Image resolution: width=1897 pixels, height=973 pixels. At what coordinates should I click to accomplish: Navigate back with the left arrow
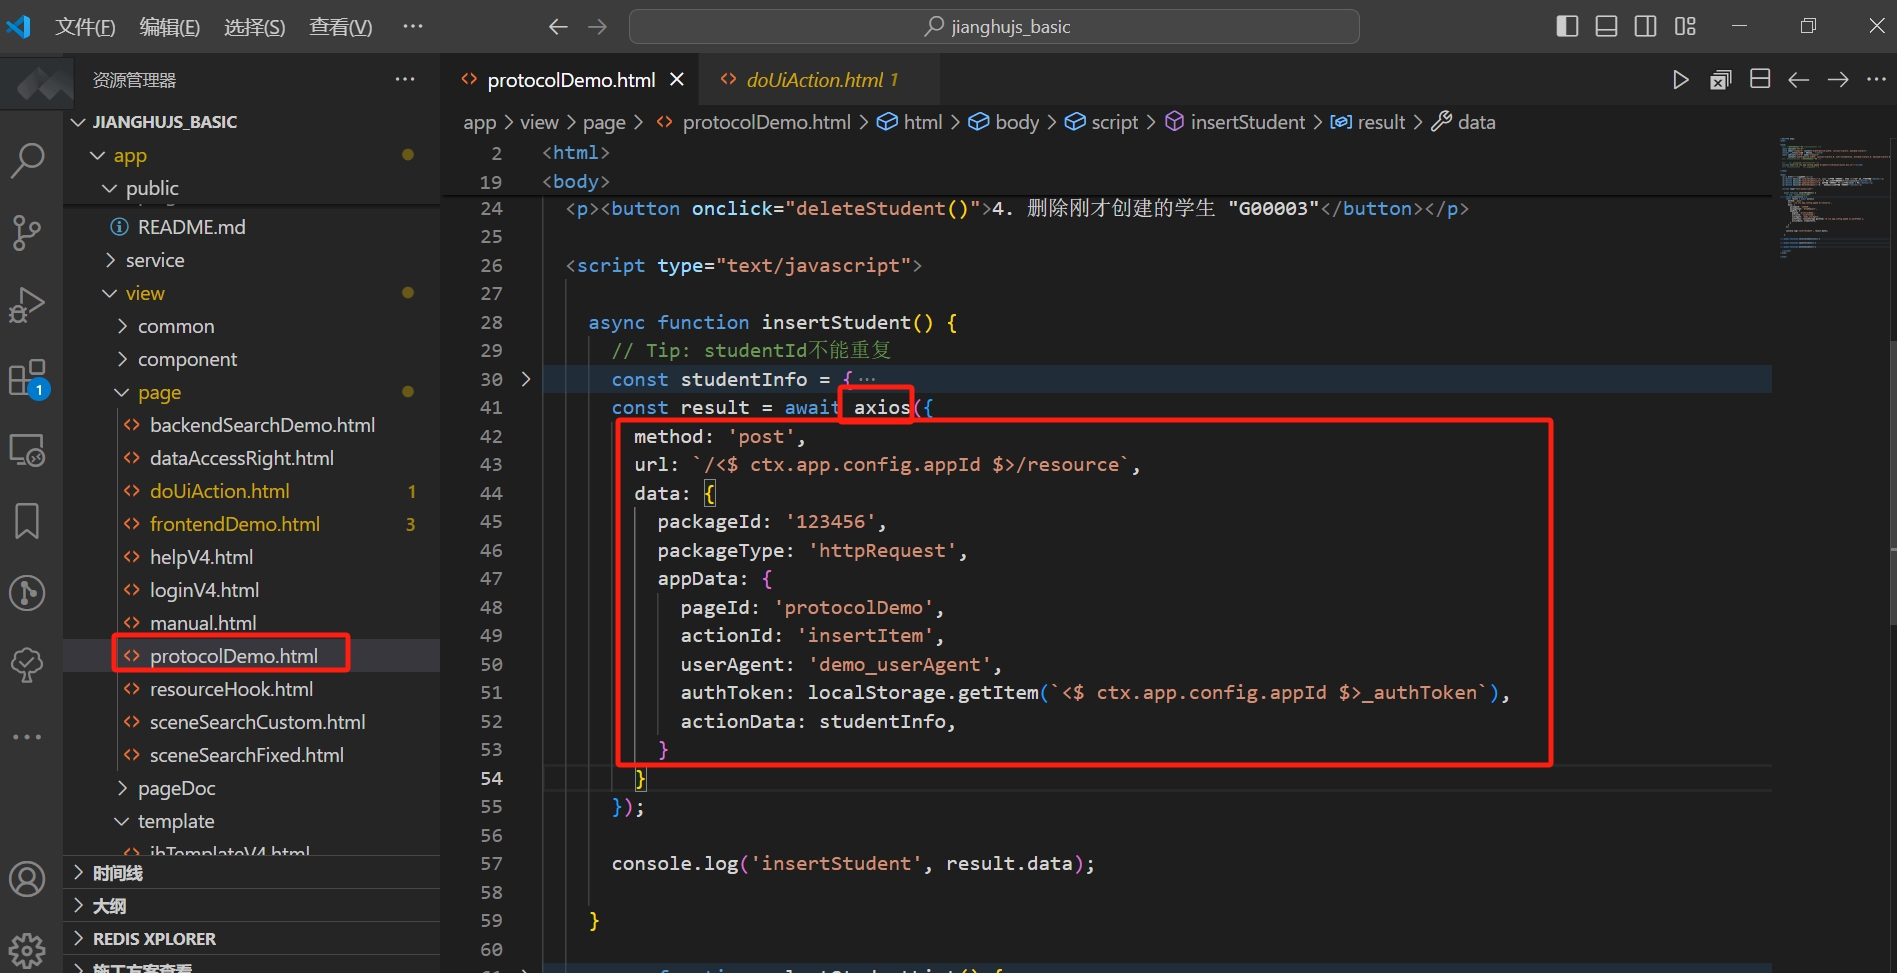(x=558, y=26)
